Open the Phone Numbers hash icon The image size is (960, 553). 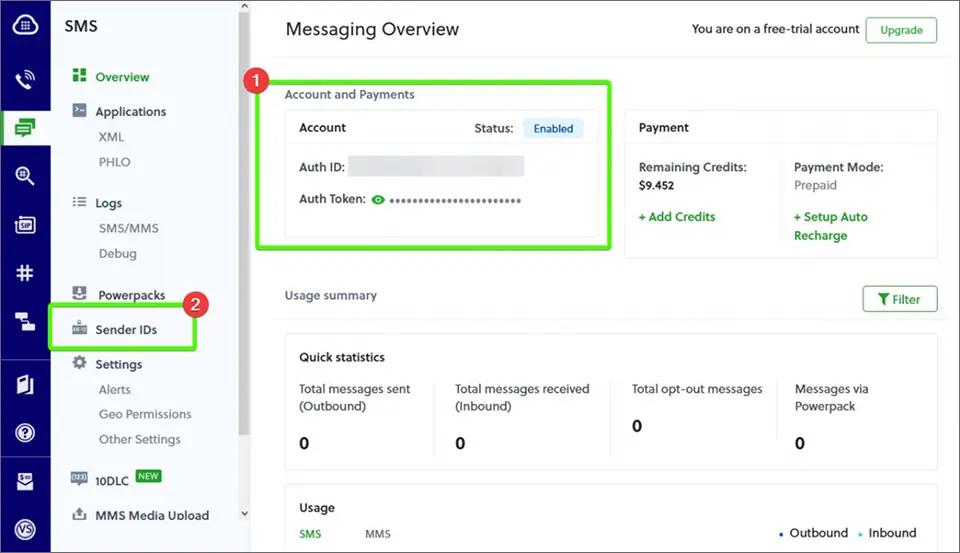click(25, 273)
